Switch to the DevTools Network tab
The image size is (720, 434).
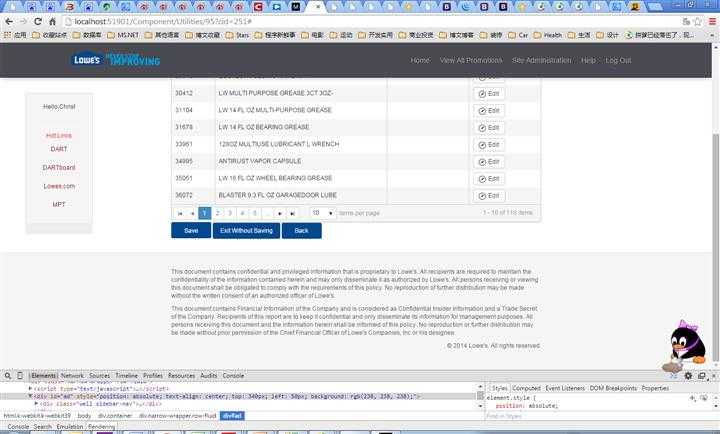pos(72,376)
